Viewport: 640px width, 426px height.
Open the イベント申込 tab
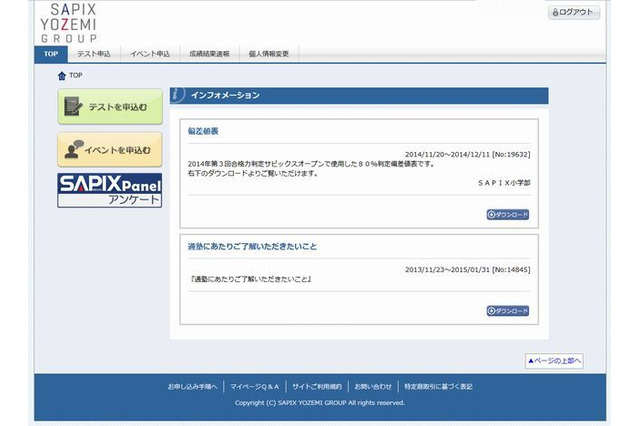click(150, 54)
